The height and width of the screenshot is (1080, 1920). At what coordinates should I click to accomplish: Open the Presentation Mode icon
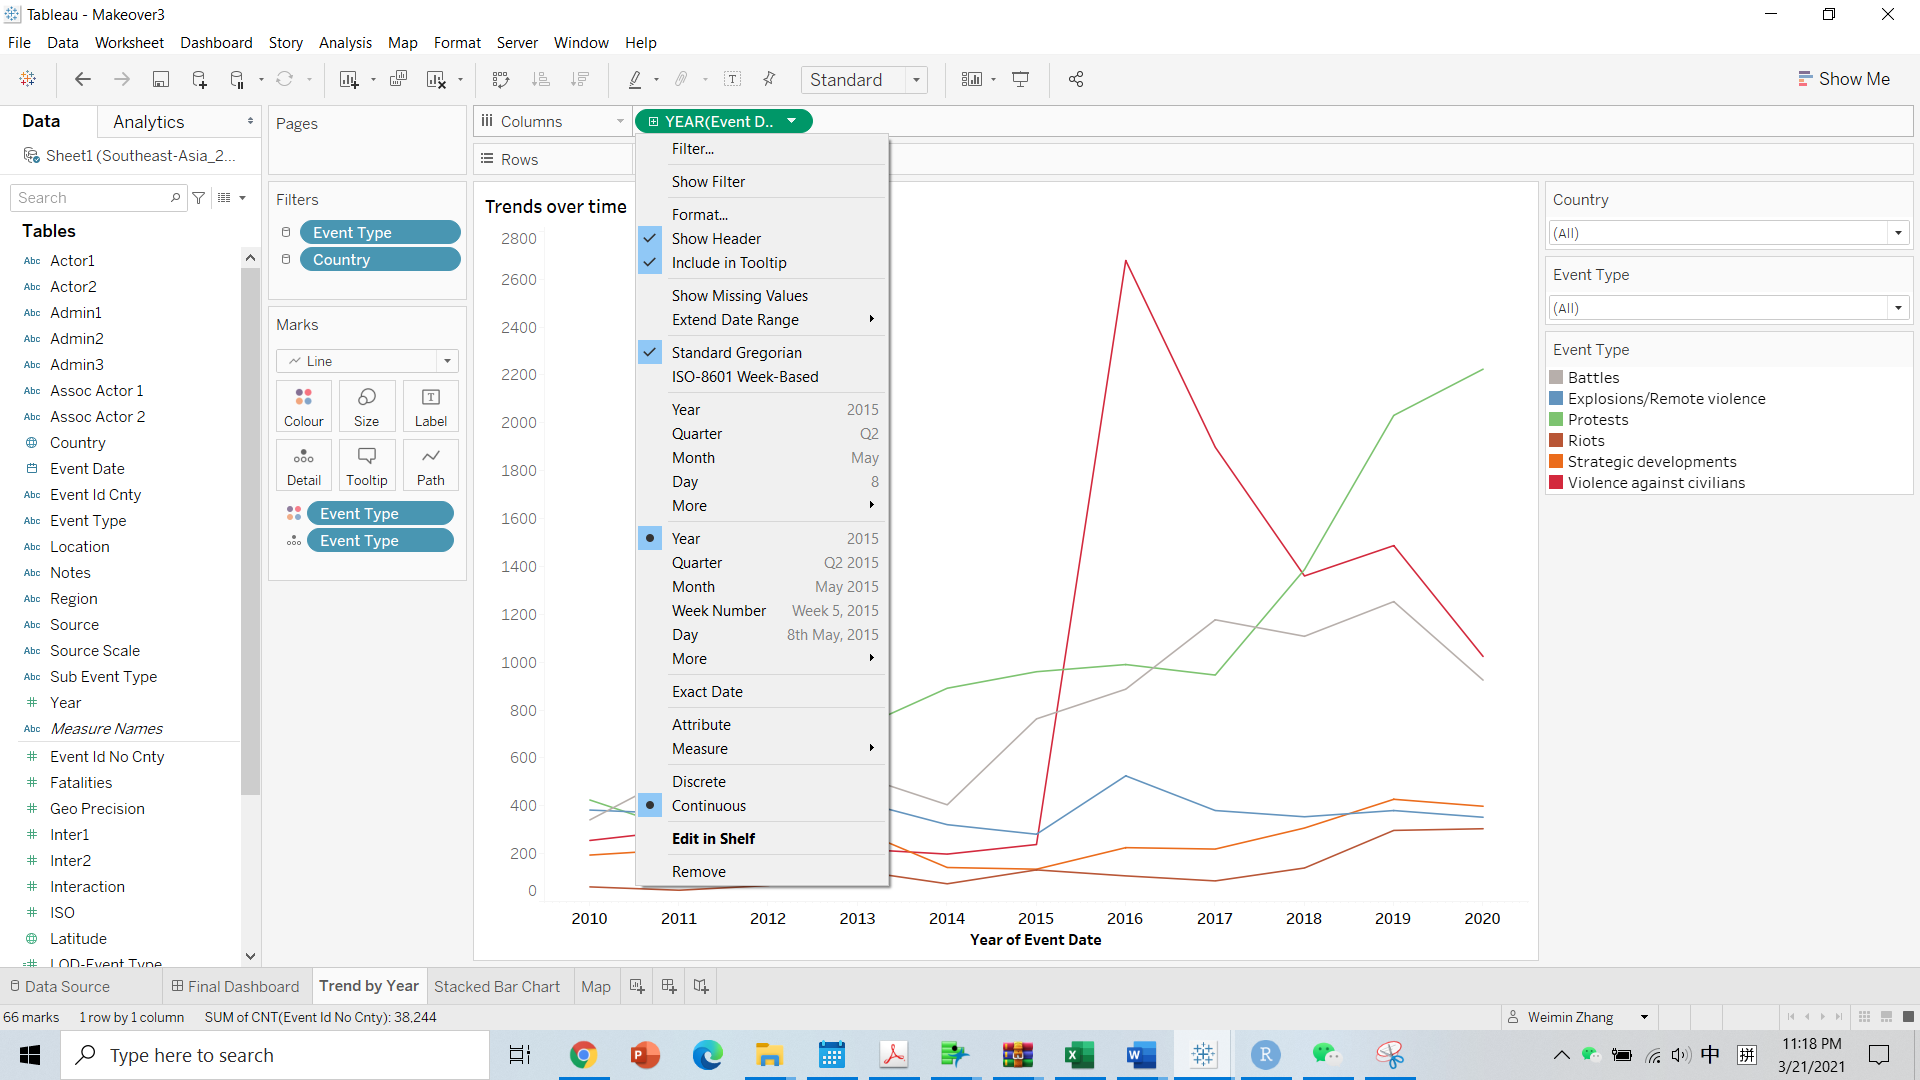[1021, 80]
